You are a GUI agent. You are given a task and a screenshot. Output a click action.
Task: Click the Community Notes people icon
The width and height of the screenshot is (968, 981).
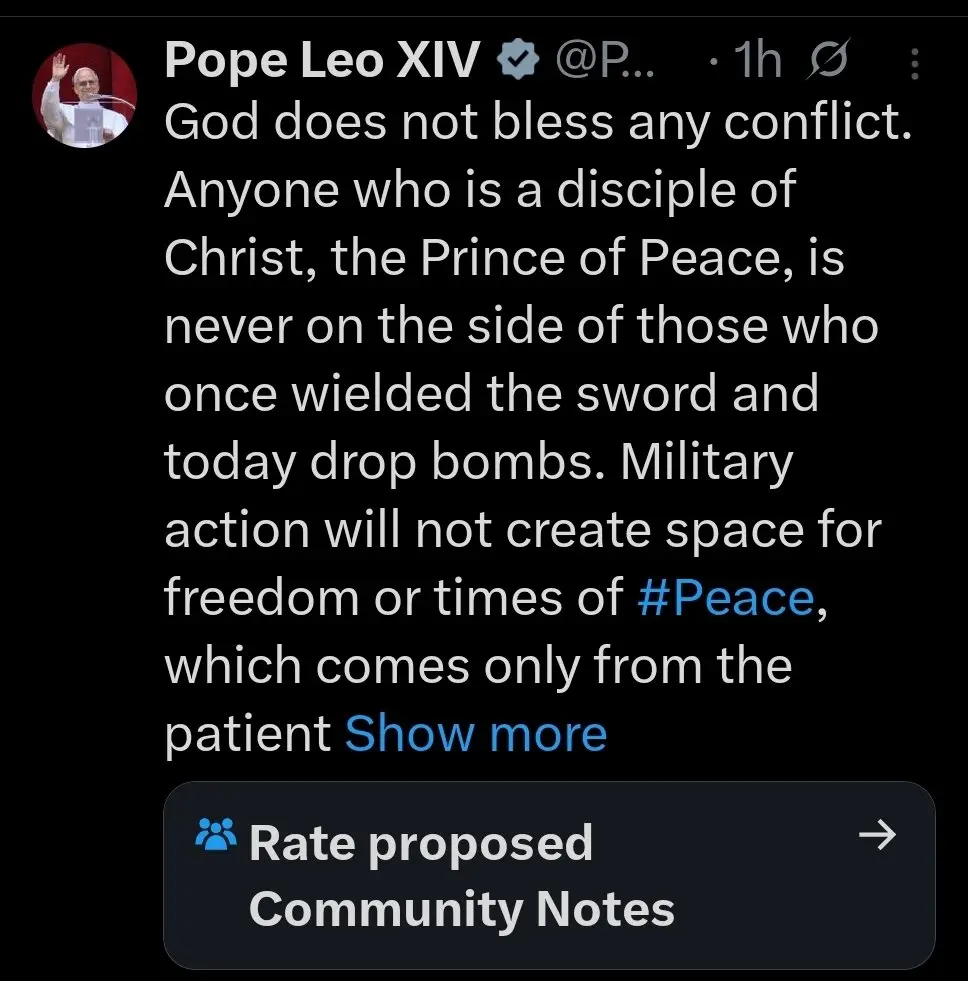tap(216, 834)
